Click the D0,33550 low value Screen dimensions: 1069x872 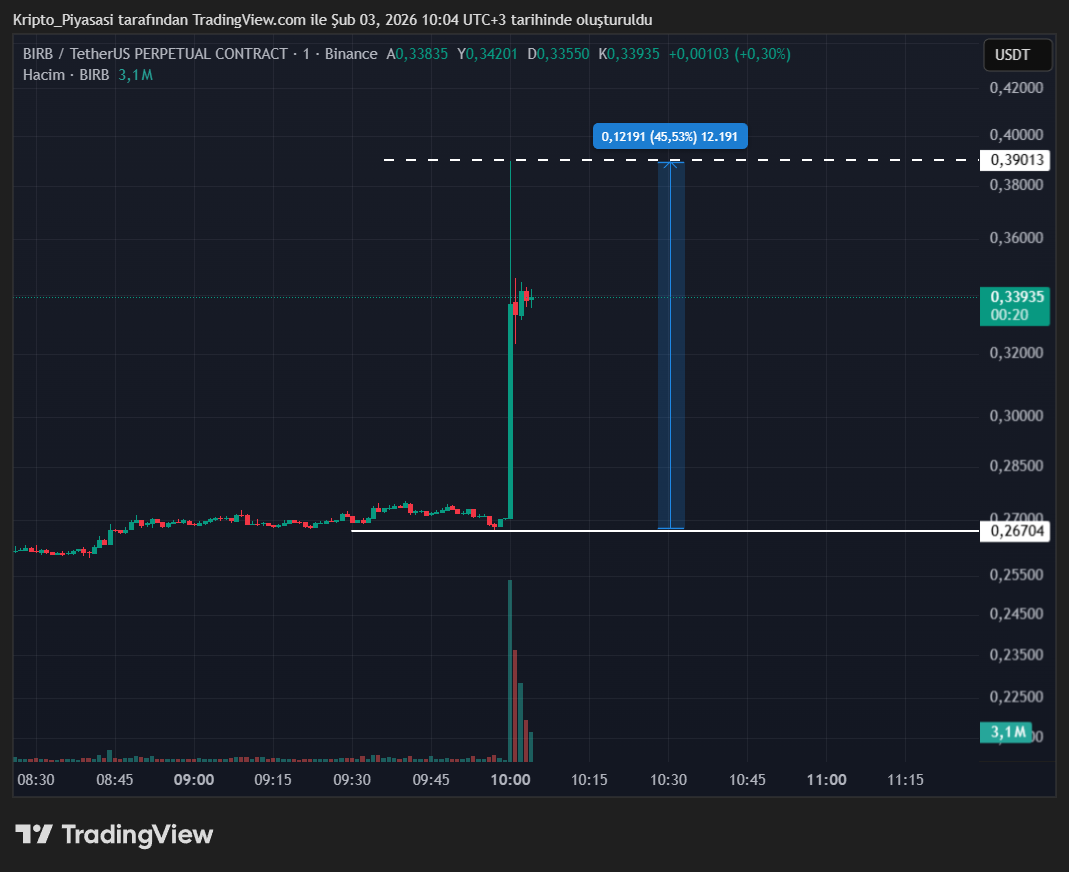coord(558,54)
